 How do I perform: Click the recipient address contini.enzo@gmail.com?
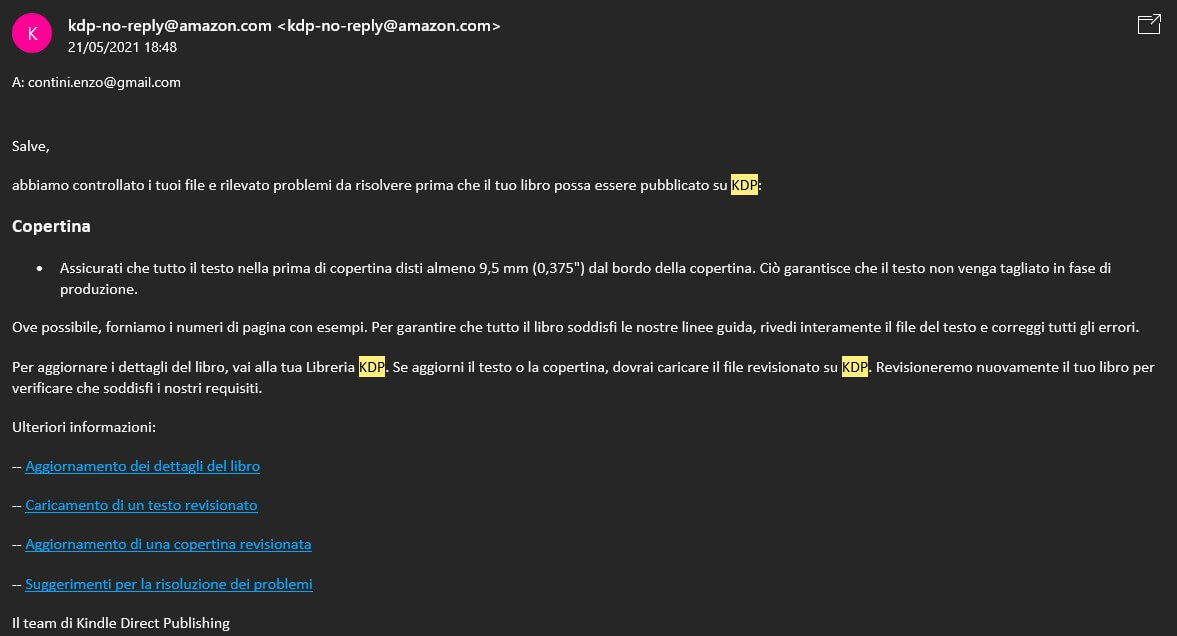pos(104,82)
